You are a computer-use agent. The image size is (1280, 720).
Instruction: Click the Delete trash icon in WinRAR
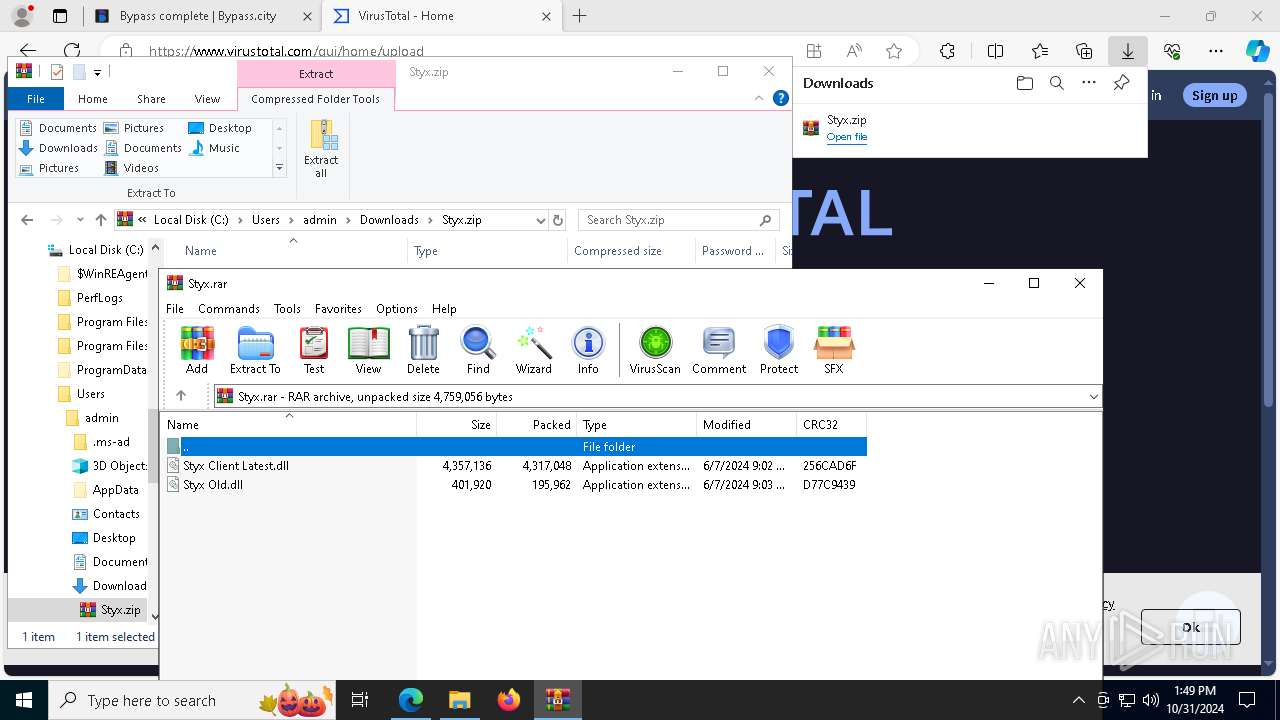(423, 351)
